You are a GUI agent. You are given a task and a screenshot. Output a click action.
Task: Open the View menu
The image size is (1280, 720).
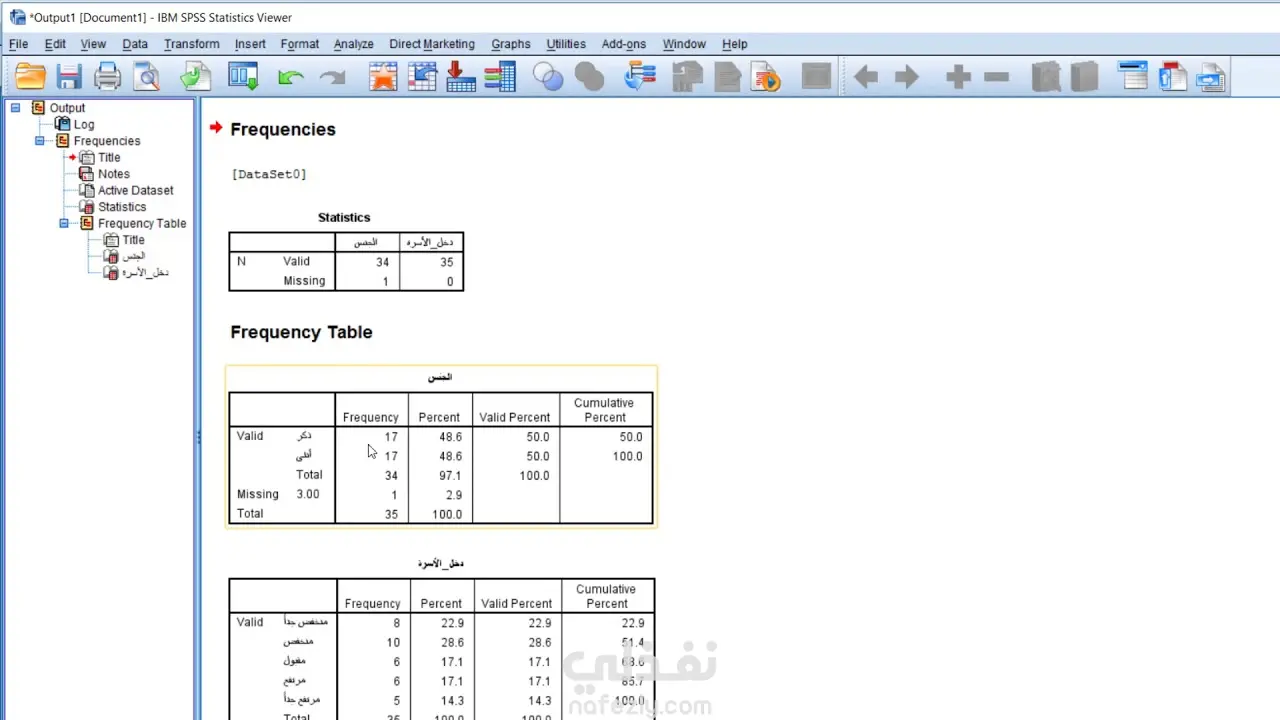[x=93, y=44]
